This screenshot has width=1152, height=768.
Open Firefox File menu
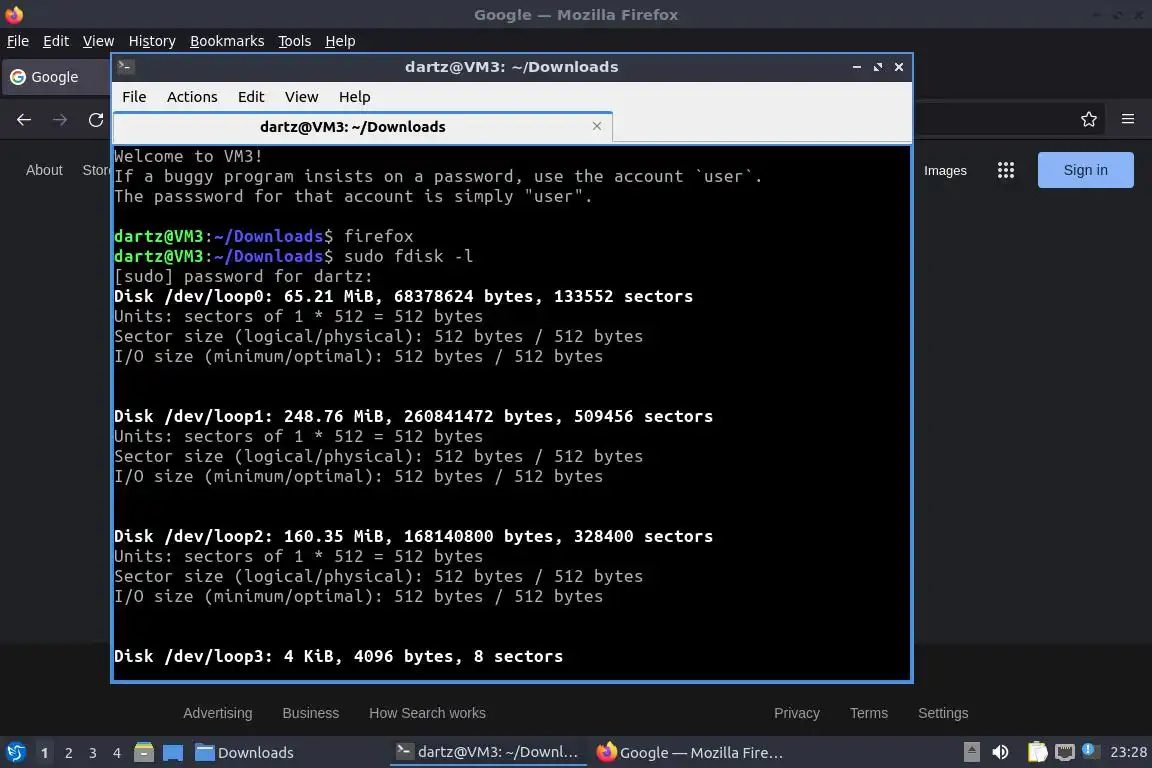pos(18,41)
